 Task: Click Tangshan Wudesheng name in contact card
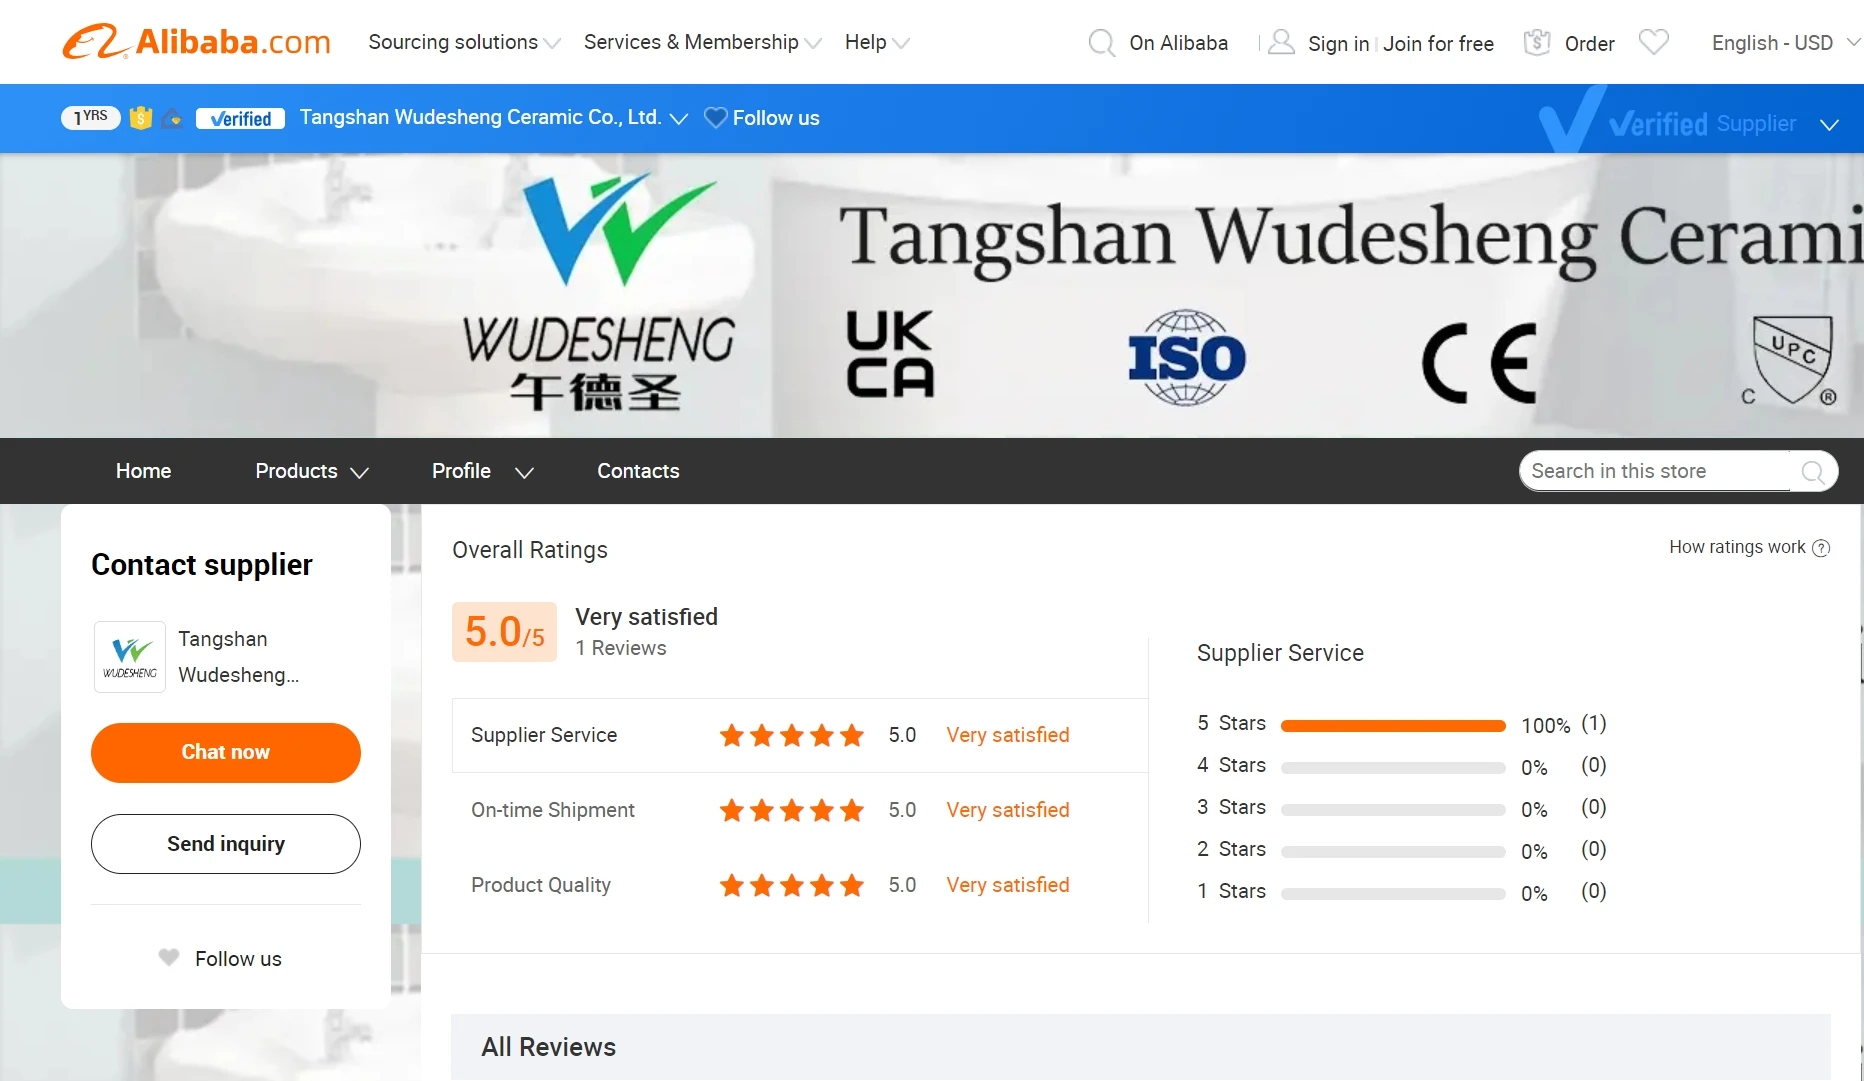coord(238,657)
